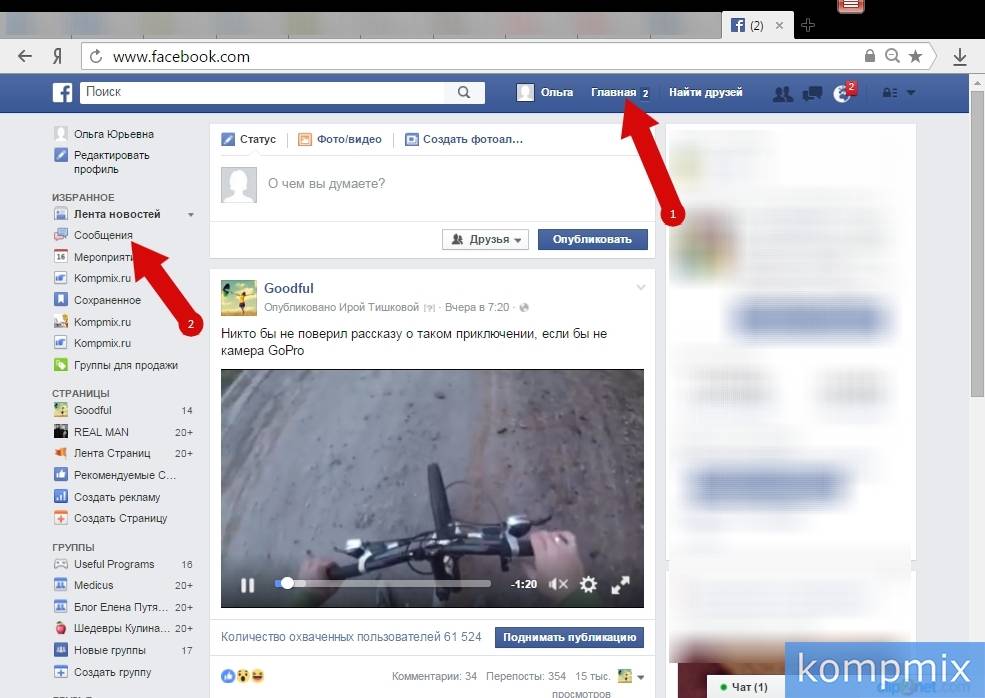
Task: Open the Goodful post options chevron
Action: click(x=641, y=287)
